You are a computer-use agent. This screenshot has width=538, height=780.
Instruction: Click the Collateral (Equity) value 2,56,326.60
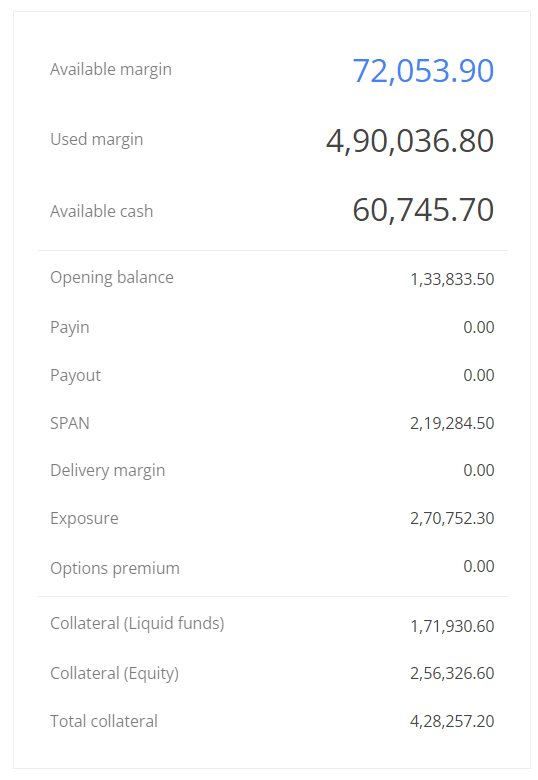pos(452,674)
